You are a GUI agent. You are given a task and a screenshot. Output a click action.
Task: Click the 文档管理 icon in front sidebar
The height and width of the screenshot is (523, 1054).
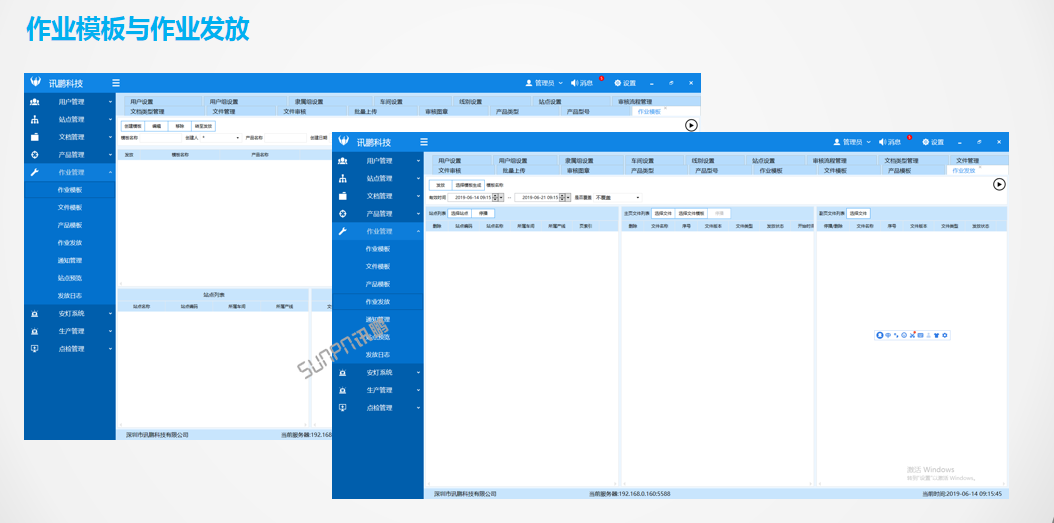click(343, 196)
